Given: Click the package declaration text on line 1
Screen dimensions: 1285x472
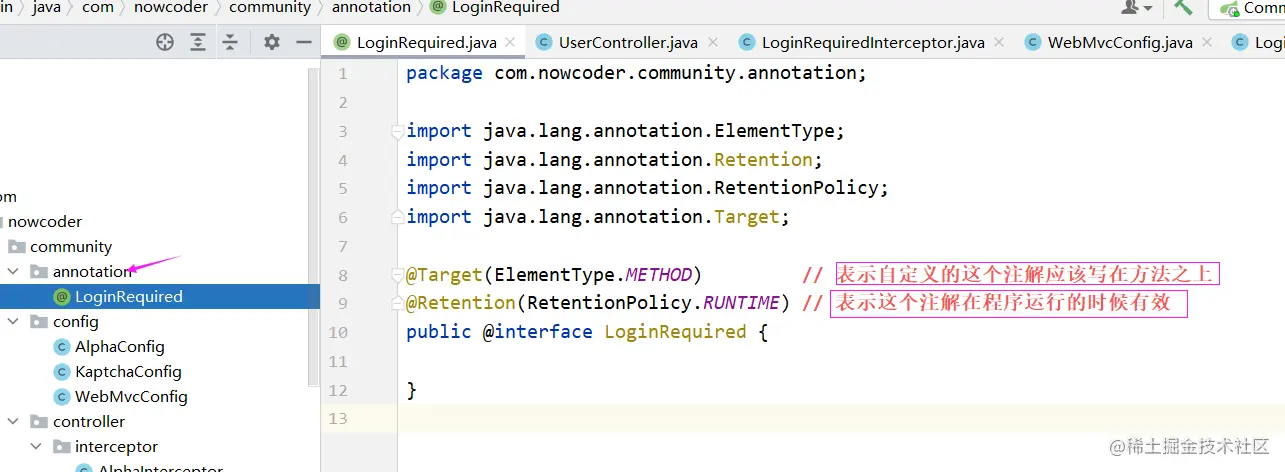Looking at the screenshot, I should click(636, 73).
